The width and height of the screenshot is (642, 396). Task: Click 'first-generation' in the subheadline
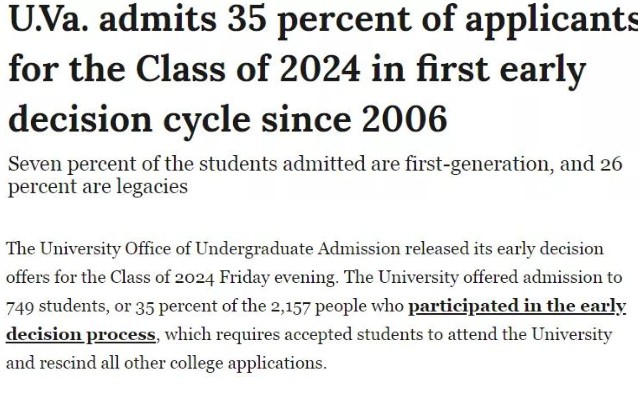[479, 164]
